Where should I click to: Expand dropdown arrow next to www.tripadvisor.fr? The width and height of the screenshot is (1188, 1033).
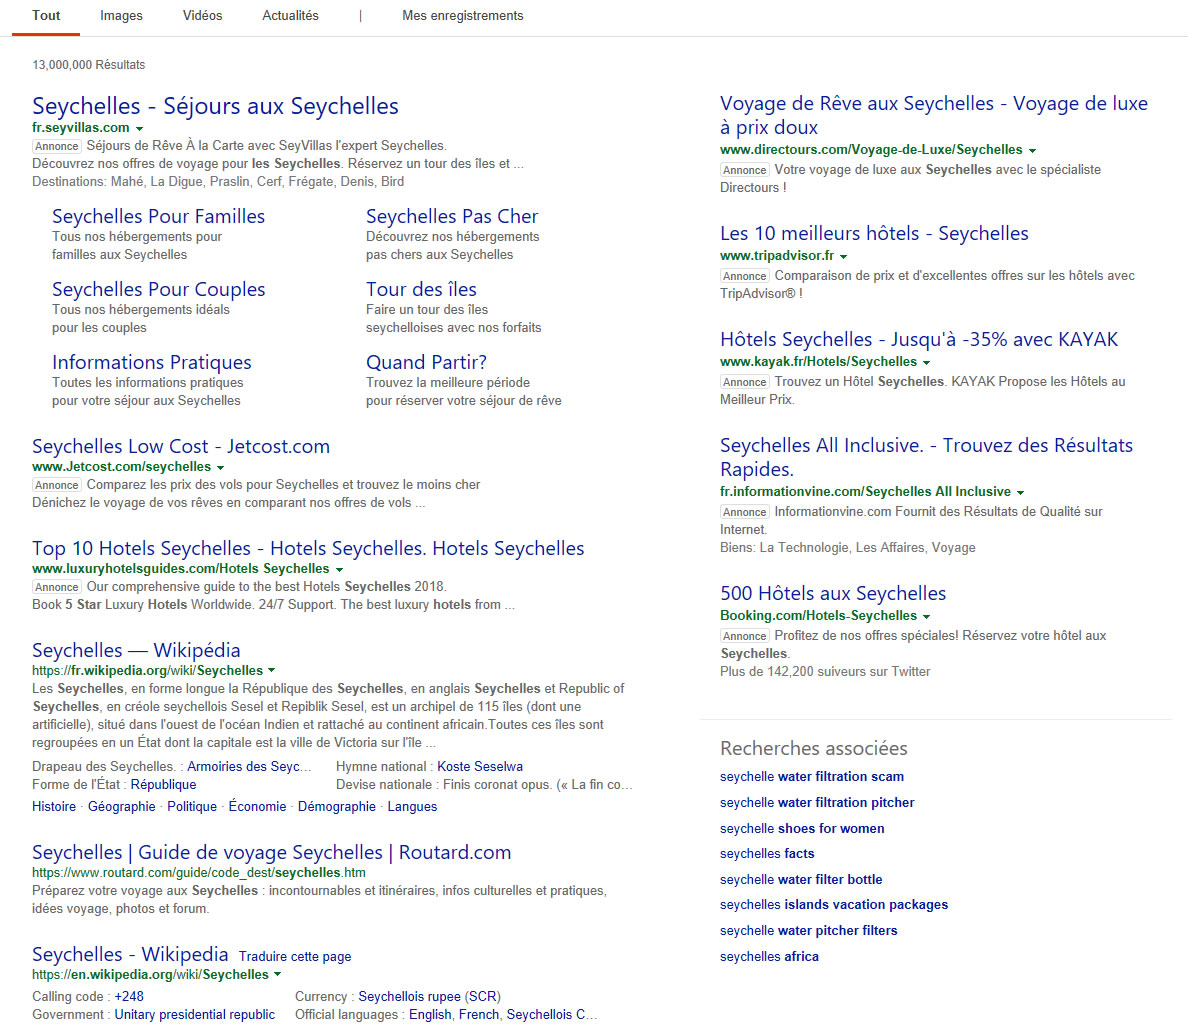click(843, 257)
